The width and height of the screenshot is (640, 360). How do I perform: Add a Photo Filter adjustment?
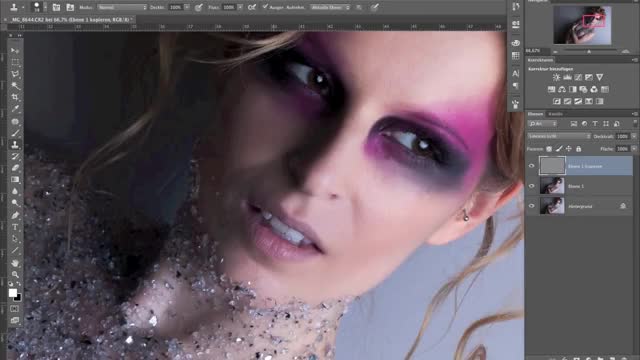(583, 89)
